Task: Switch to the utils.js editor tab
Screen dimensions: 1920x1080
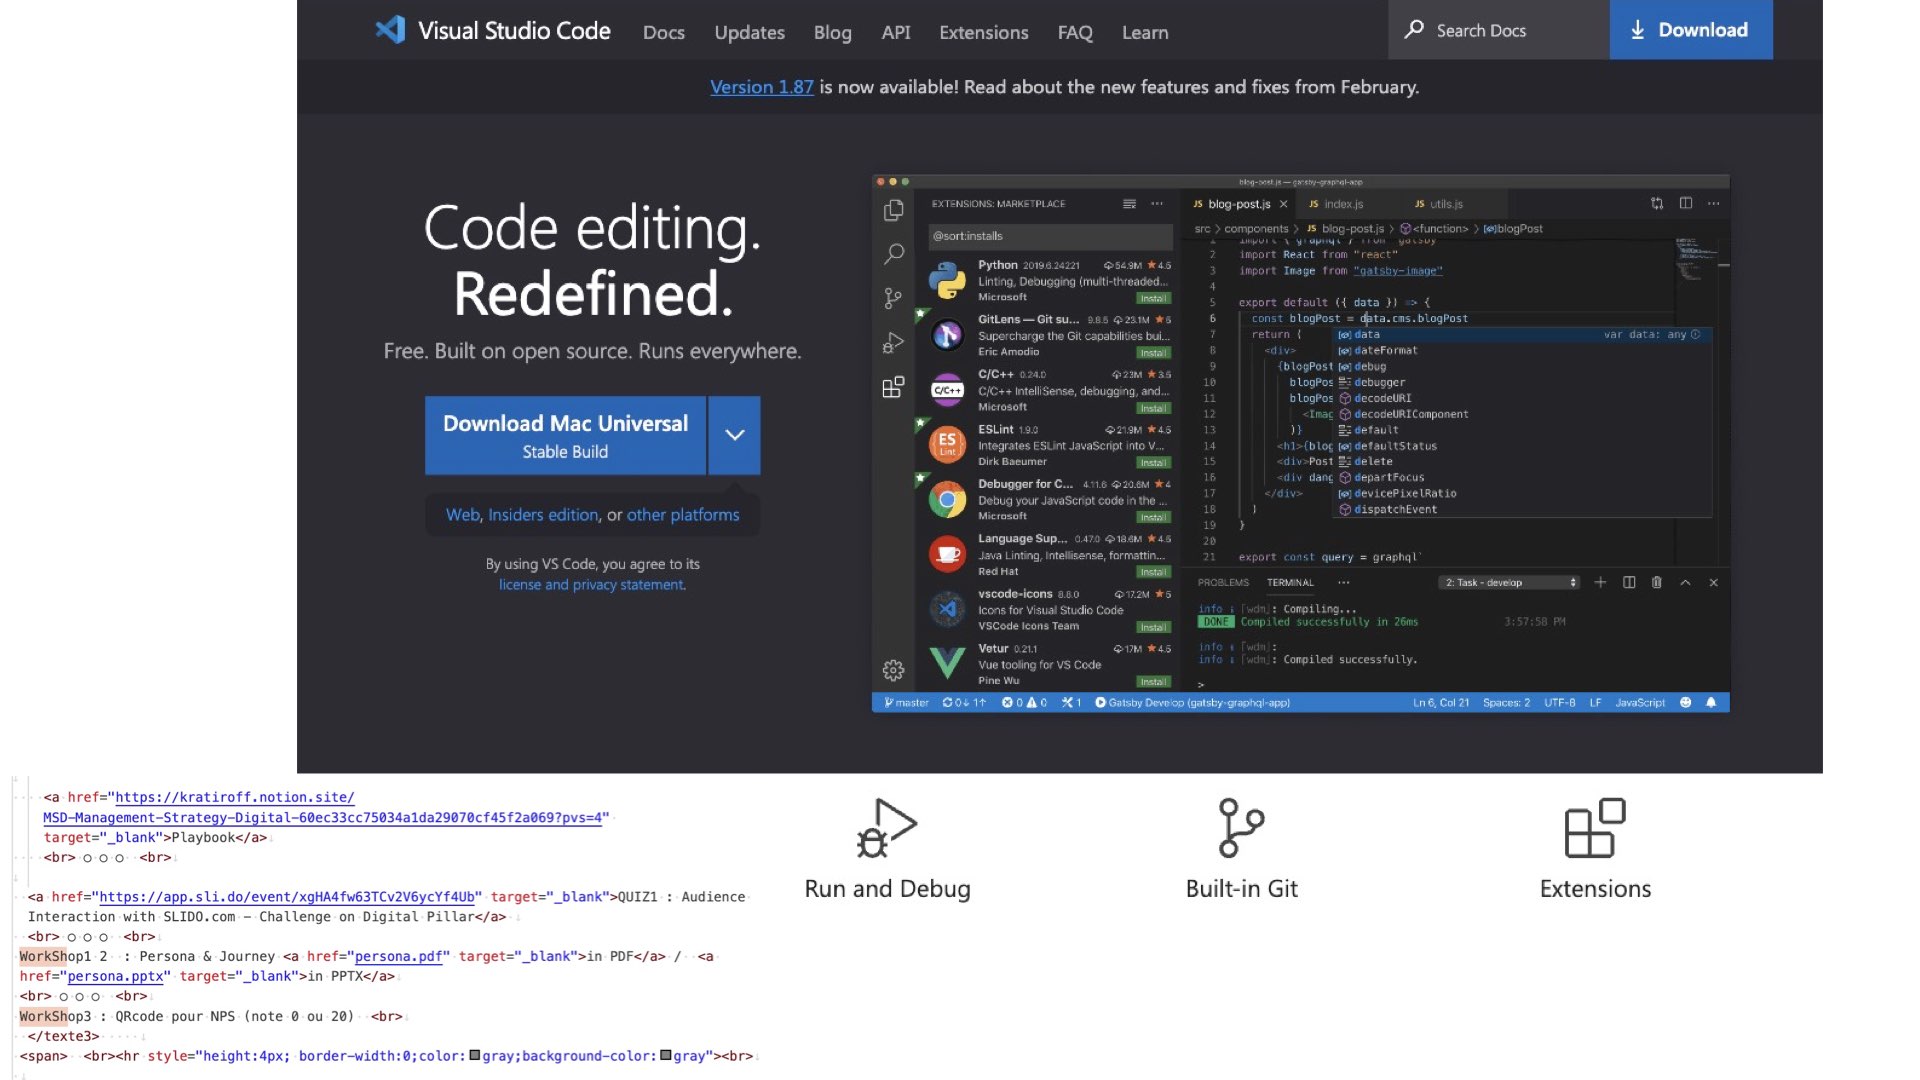Action: [x=1445, y=204]
